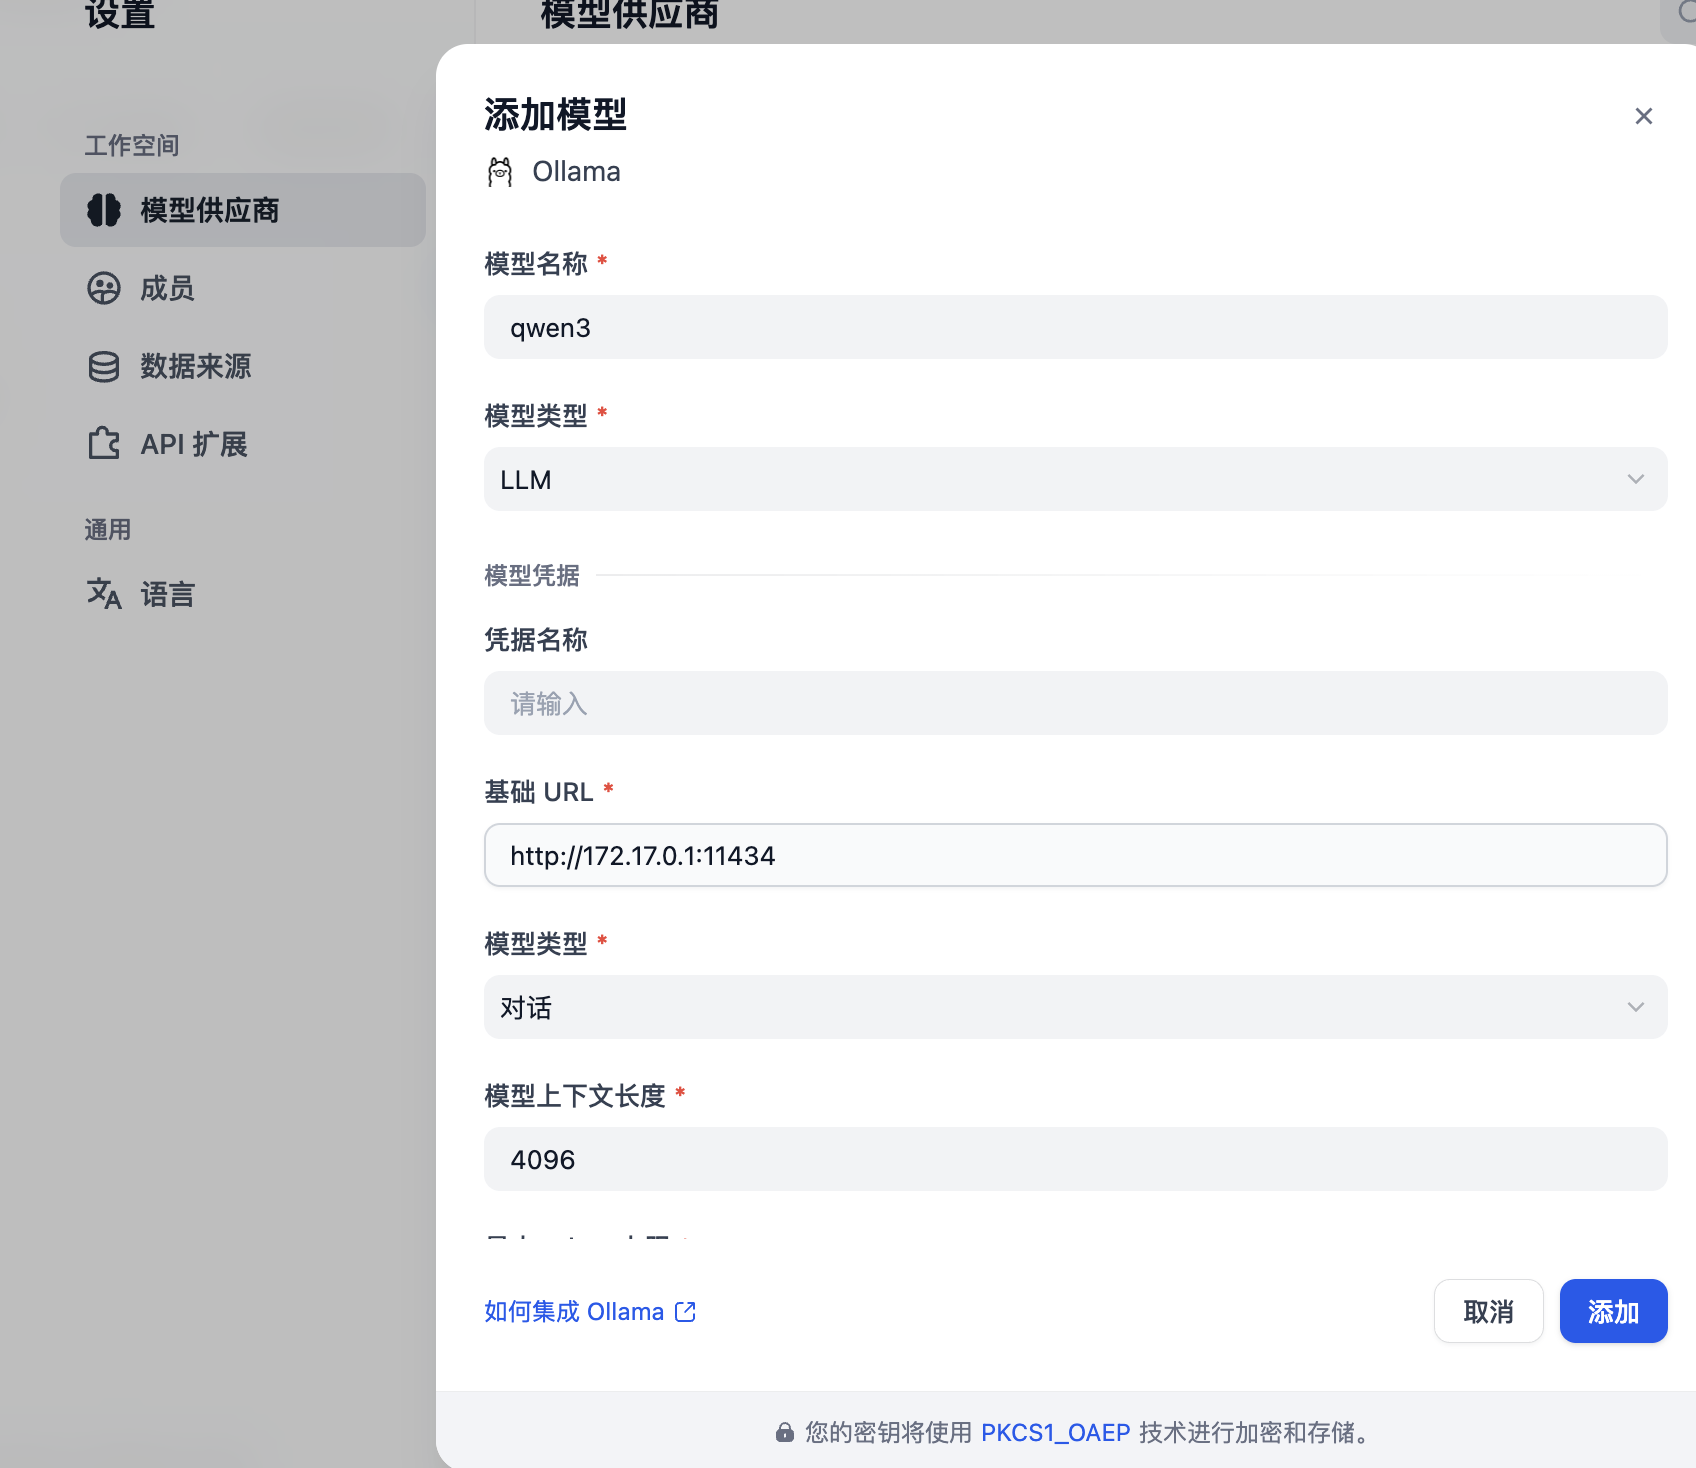Click the 通用 sidebar heading

(108, 530)
